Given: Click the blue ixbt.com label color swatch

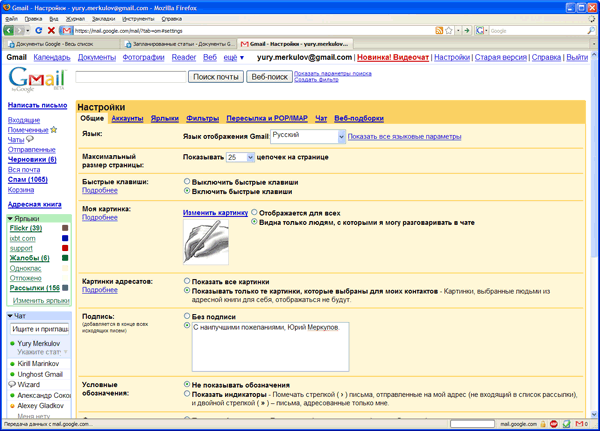Looking at the screenshot, I should tap(65, 238).
